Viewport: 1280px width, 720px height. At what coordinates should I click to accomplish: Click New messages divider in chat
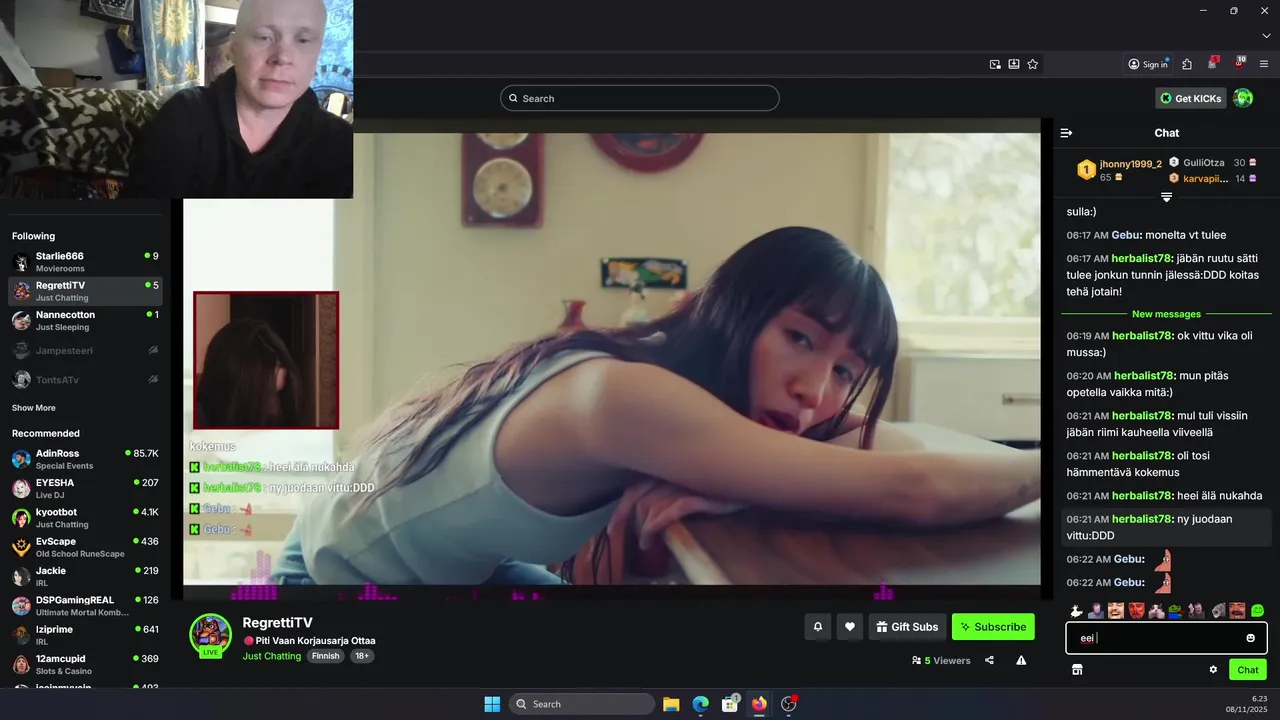click(x=1166, y=314)
